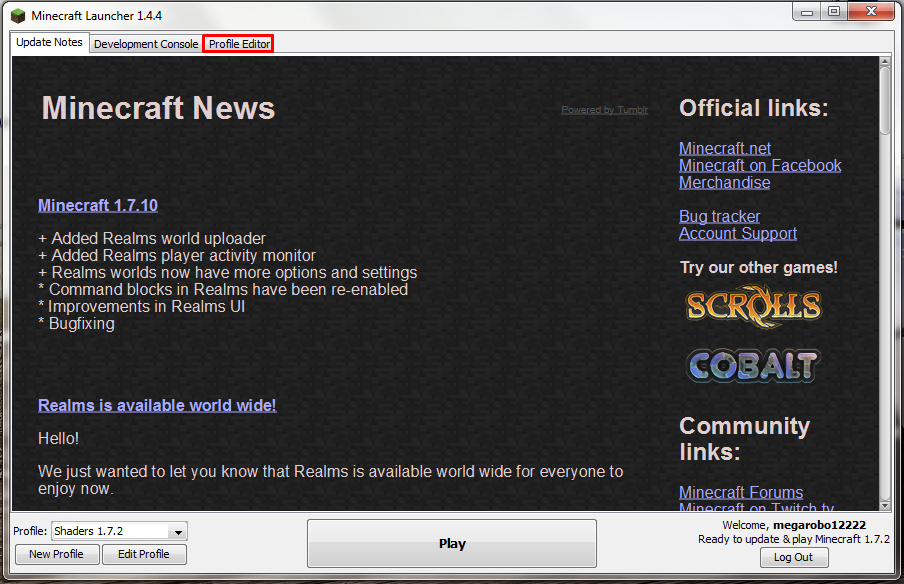Click the '* Improvements in Realms UI' line
Screen dimensions: 904x584
pos(141,307)
